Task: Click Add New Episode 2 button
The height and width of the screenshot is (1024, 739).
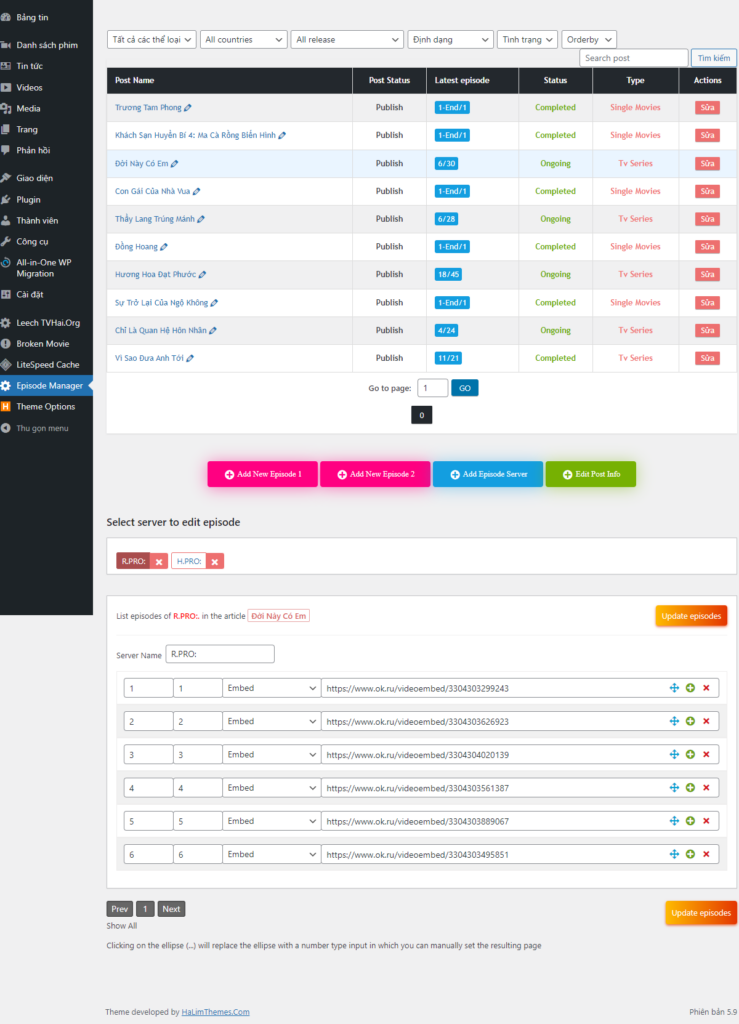Action: pos(375,475)
